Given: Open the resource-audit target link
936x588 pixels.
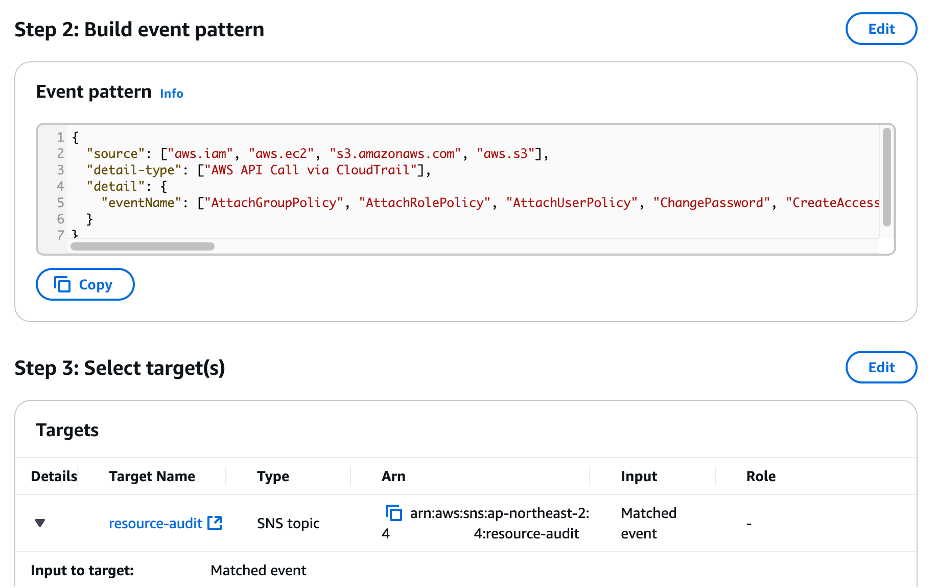Looking at the screenshot, I should 155,523.
